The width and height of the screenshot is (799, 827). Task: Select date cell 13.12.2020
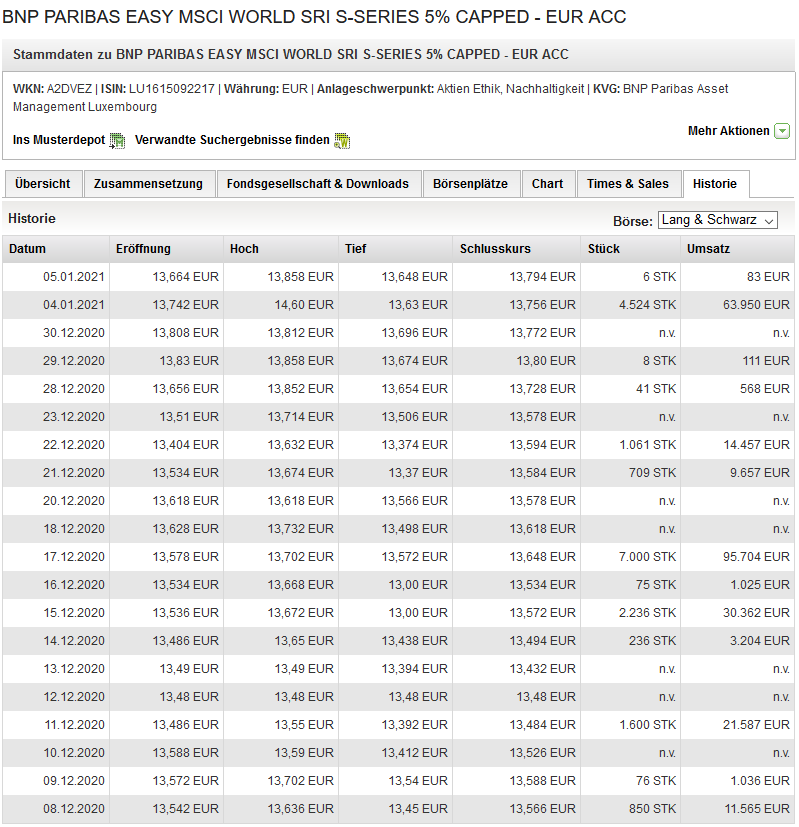click(x=74, y=669)
